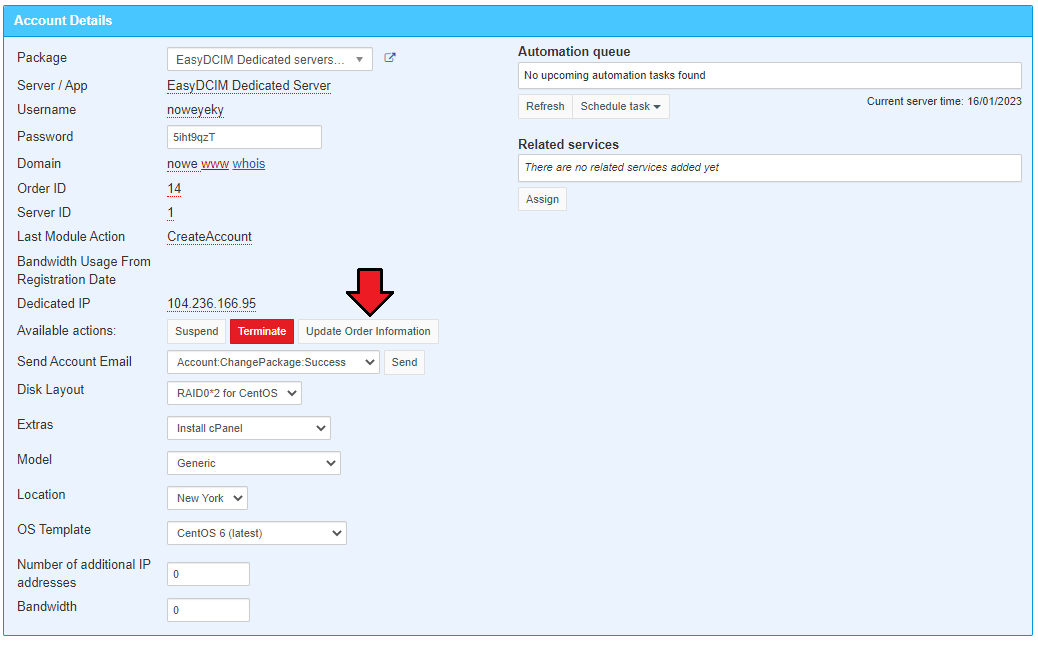Click the 'Current server time: 16/01/2023' text
This screenshot has height=646, width=1038.
(x=944, y=101)
